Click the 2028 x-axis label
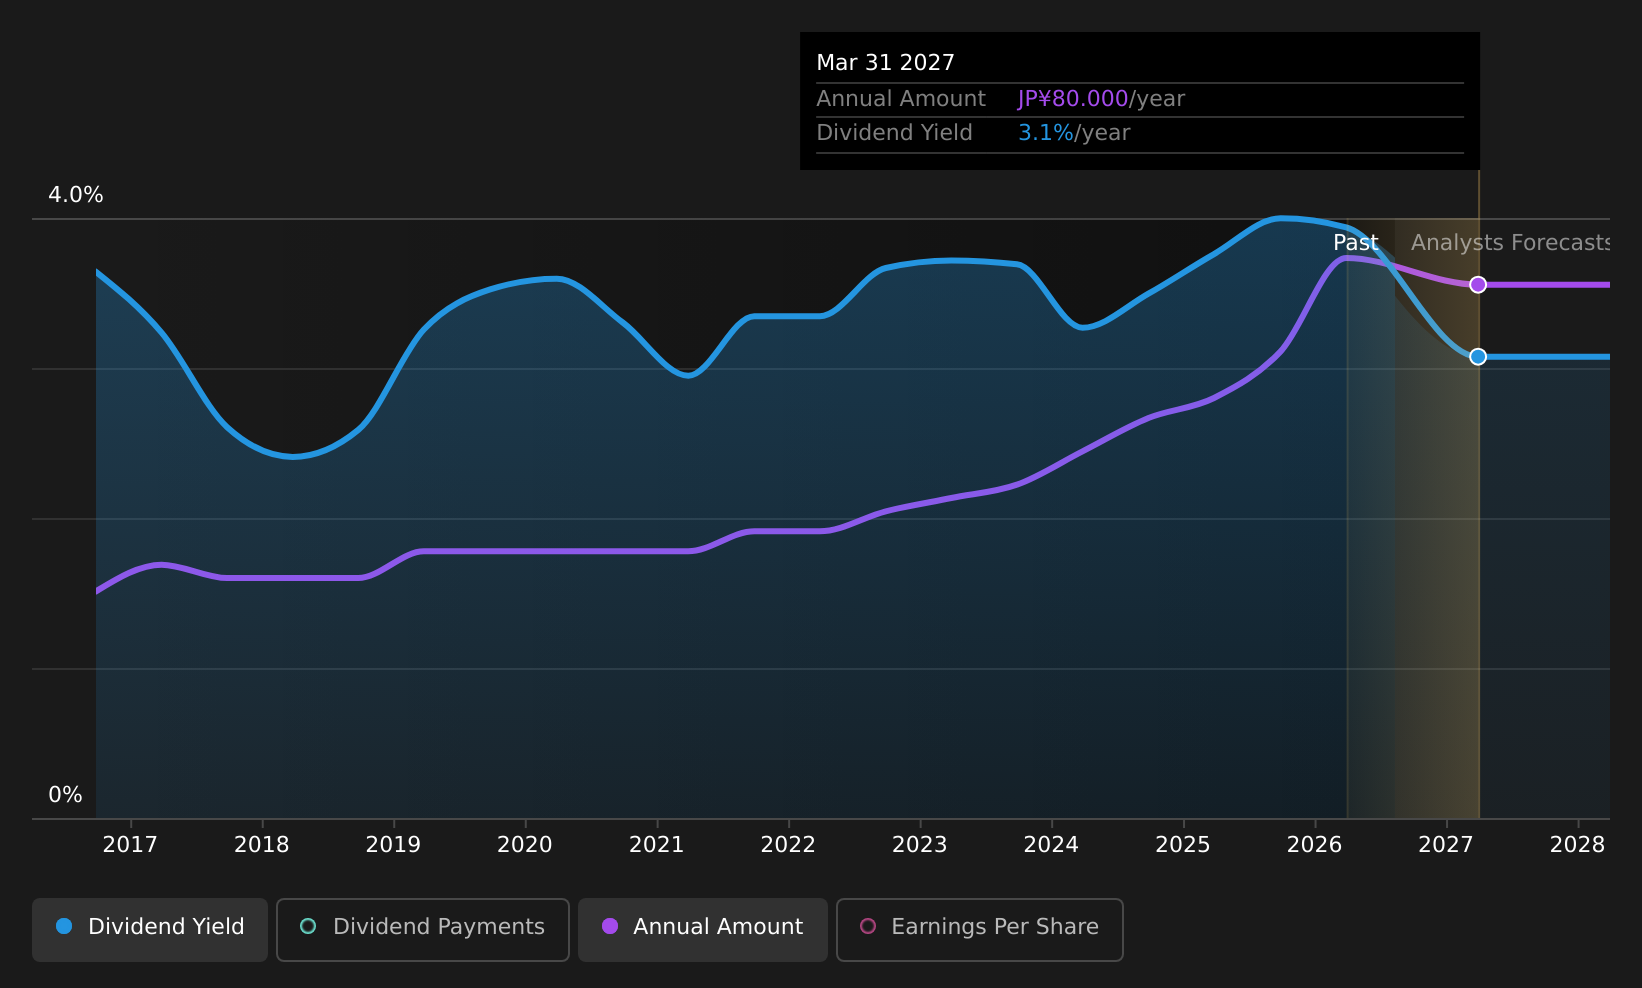Screen dimensions: 1642x988 pyautogui.click(x=1578, y=845)
